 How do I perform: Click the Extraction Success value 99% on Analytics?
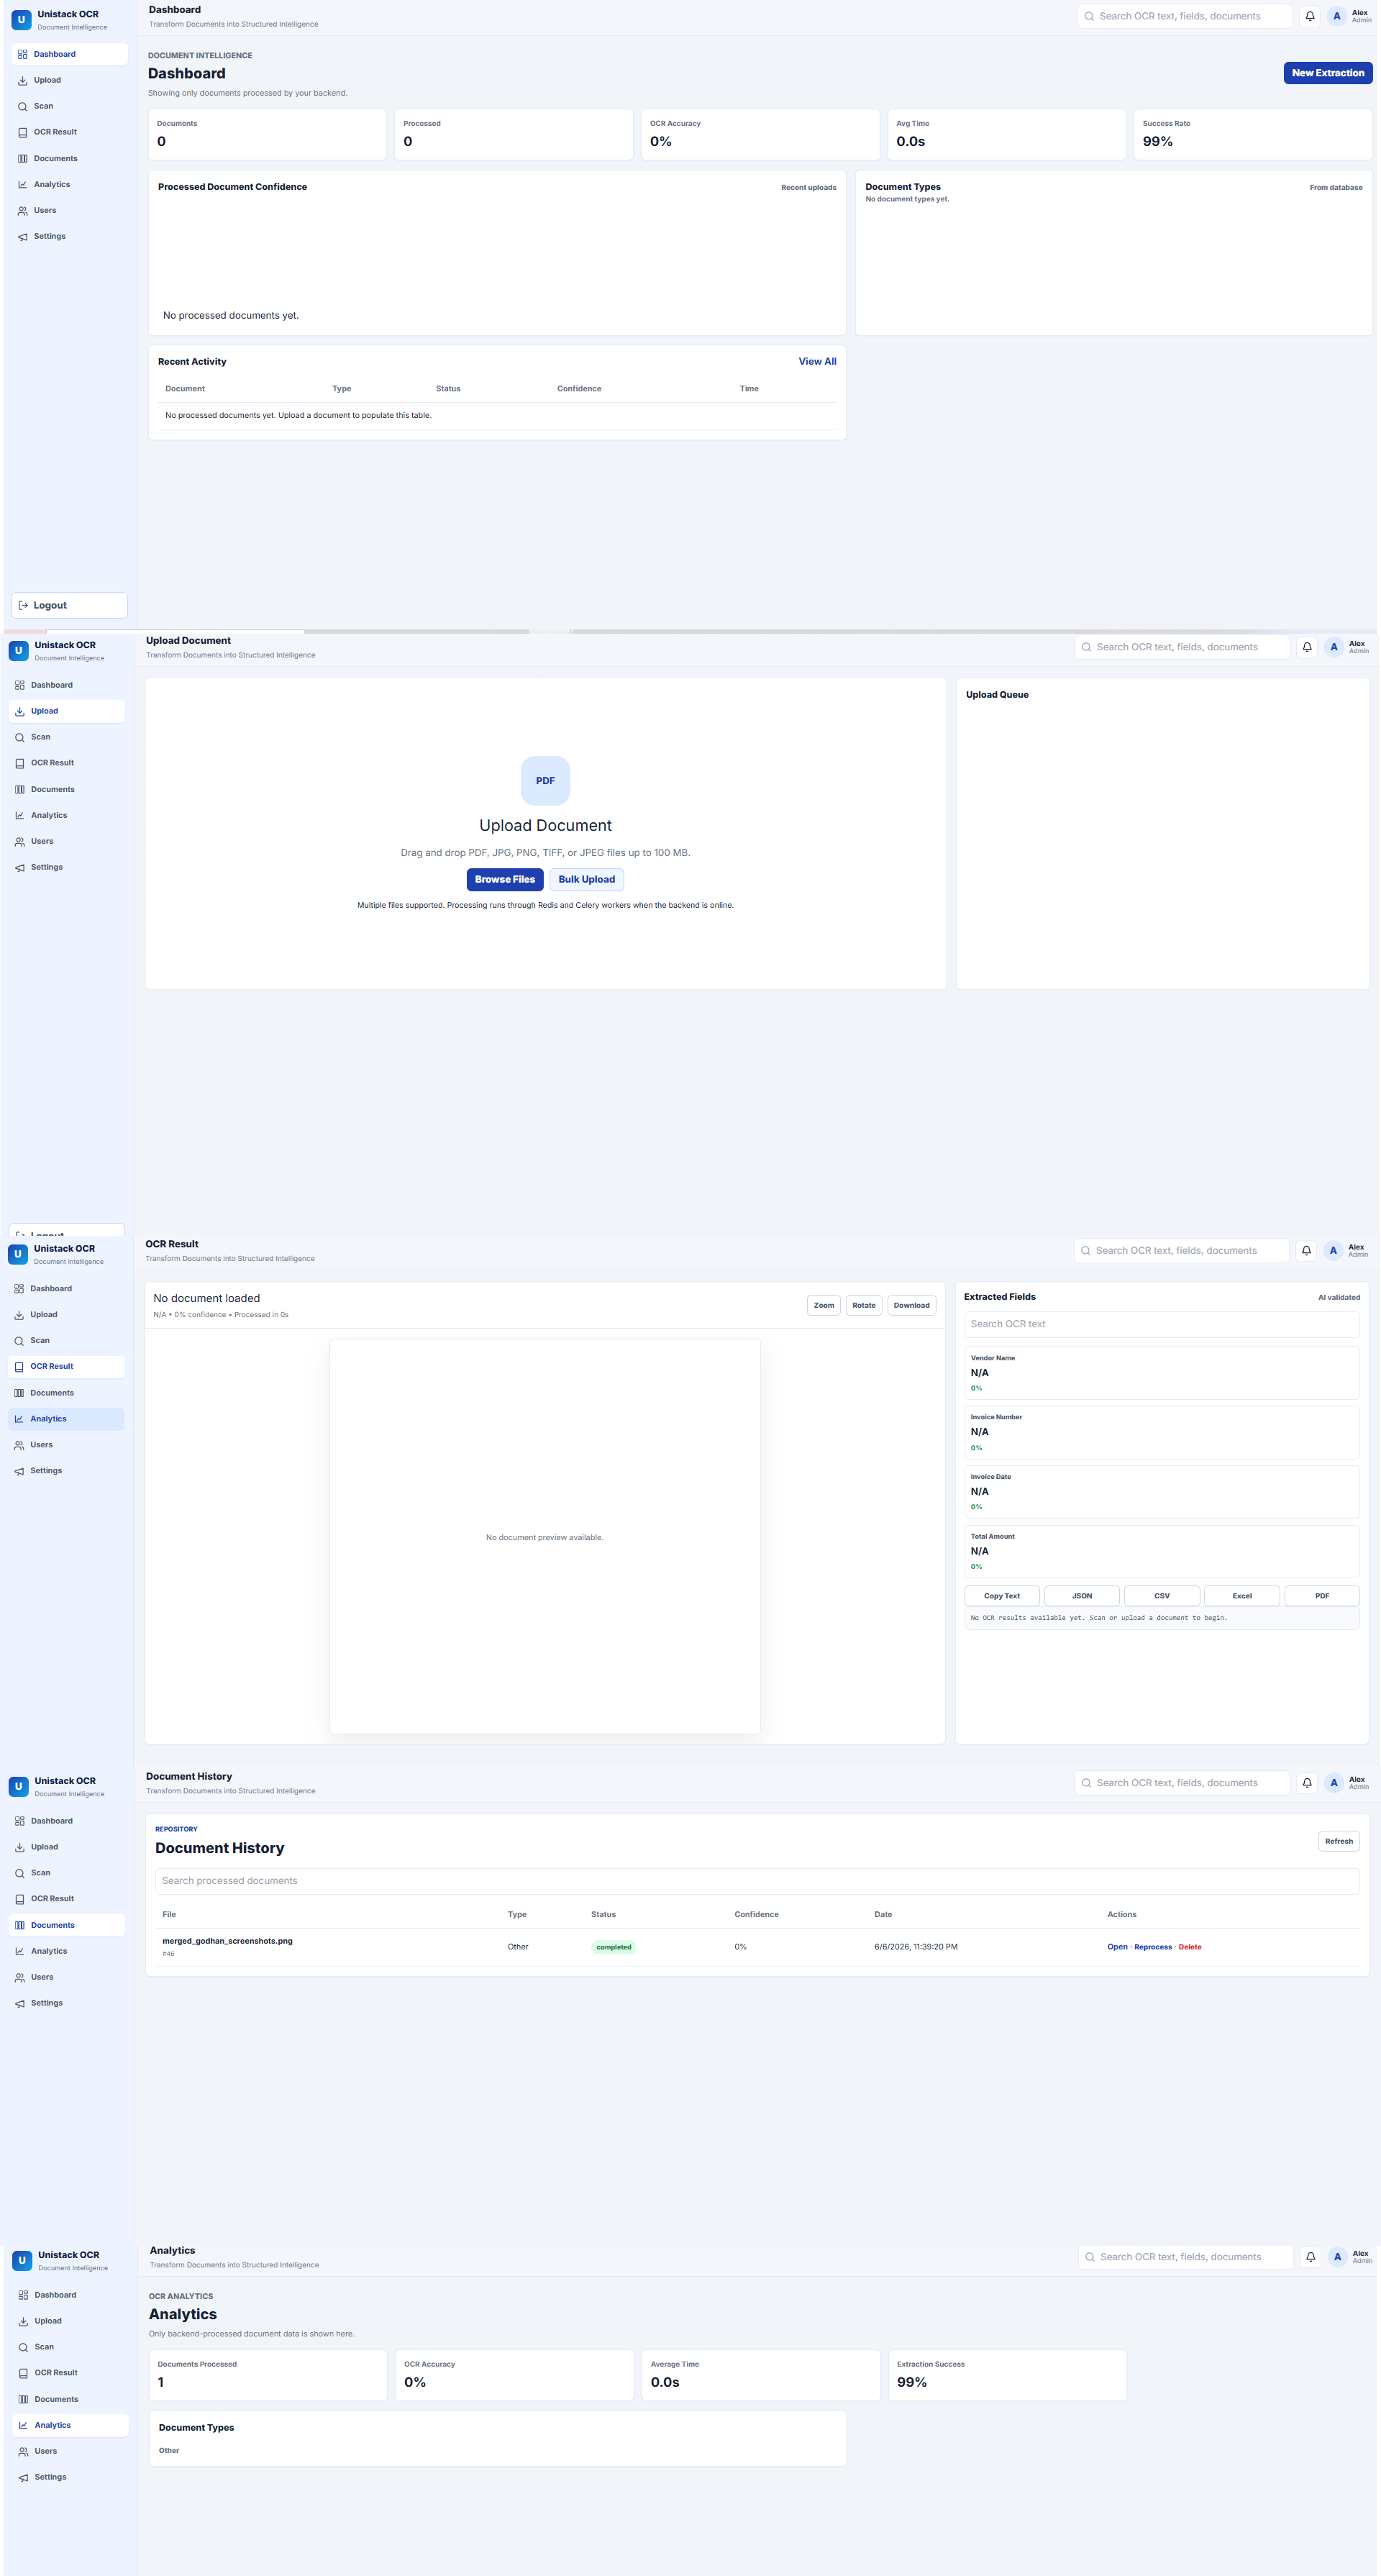(912, 2381)
